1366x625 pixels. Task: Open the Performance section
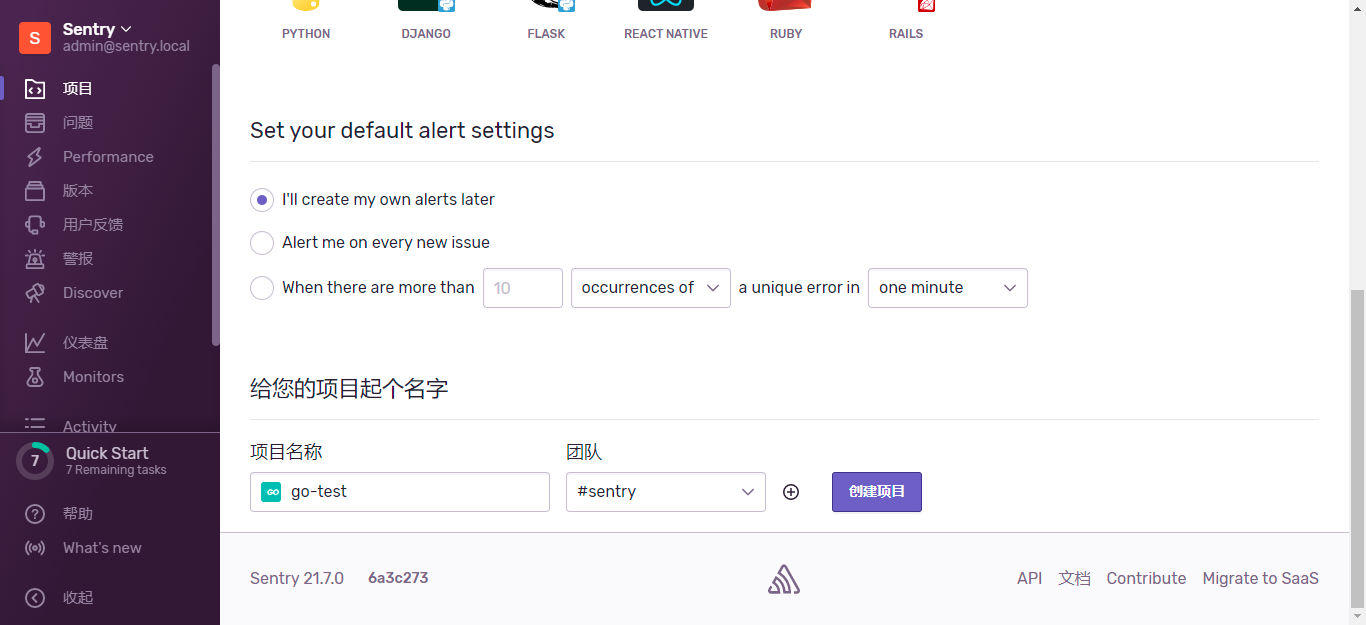point(109,157)
